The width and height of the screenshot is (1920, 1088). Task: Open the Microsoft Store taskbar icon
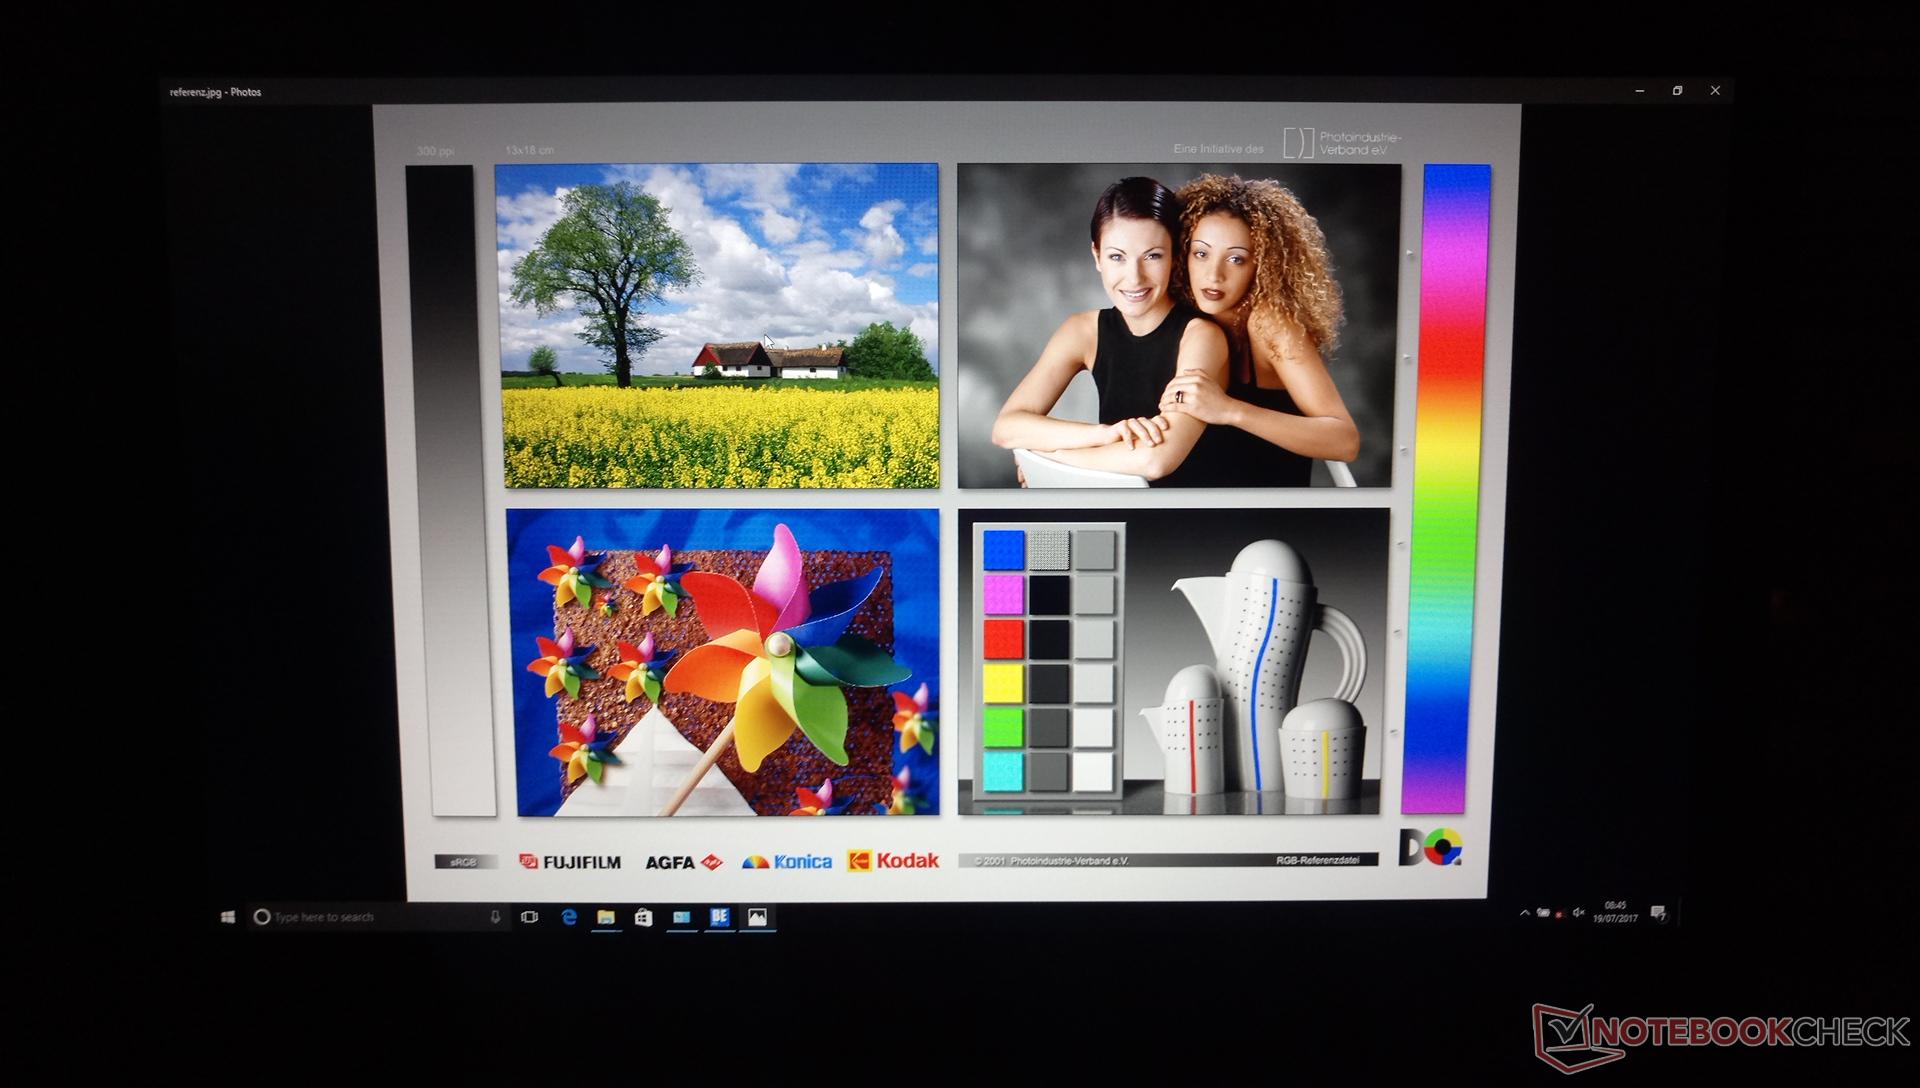click(644, 917)
